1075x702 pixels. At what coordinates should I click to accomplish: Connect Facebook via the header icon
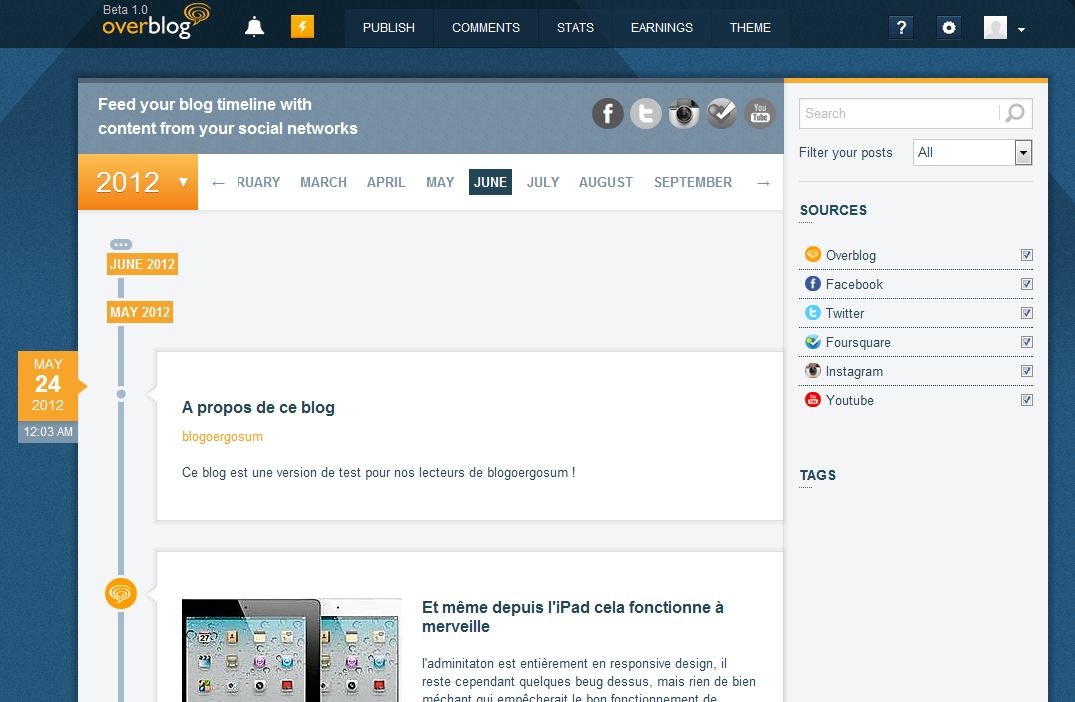pyautogui.click(x=608, y=113)
